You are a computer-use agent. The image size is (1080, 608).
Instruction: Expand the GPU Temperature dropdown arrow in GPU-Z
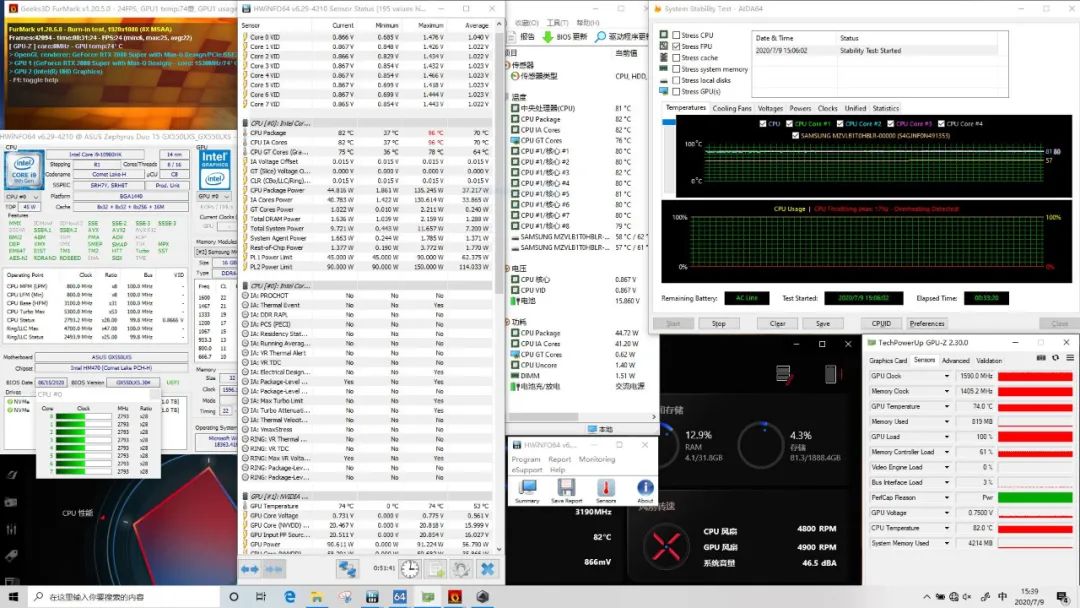[x=947, y=407]
